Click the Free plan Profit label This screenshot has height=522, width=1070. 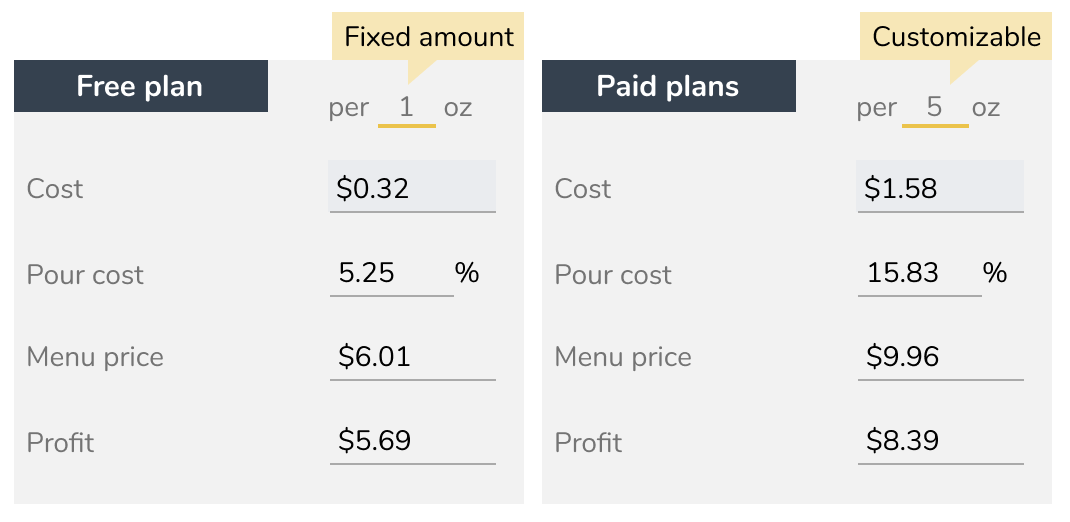tap(60, 443)
